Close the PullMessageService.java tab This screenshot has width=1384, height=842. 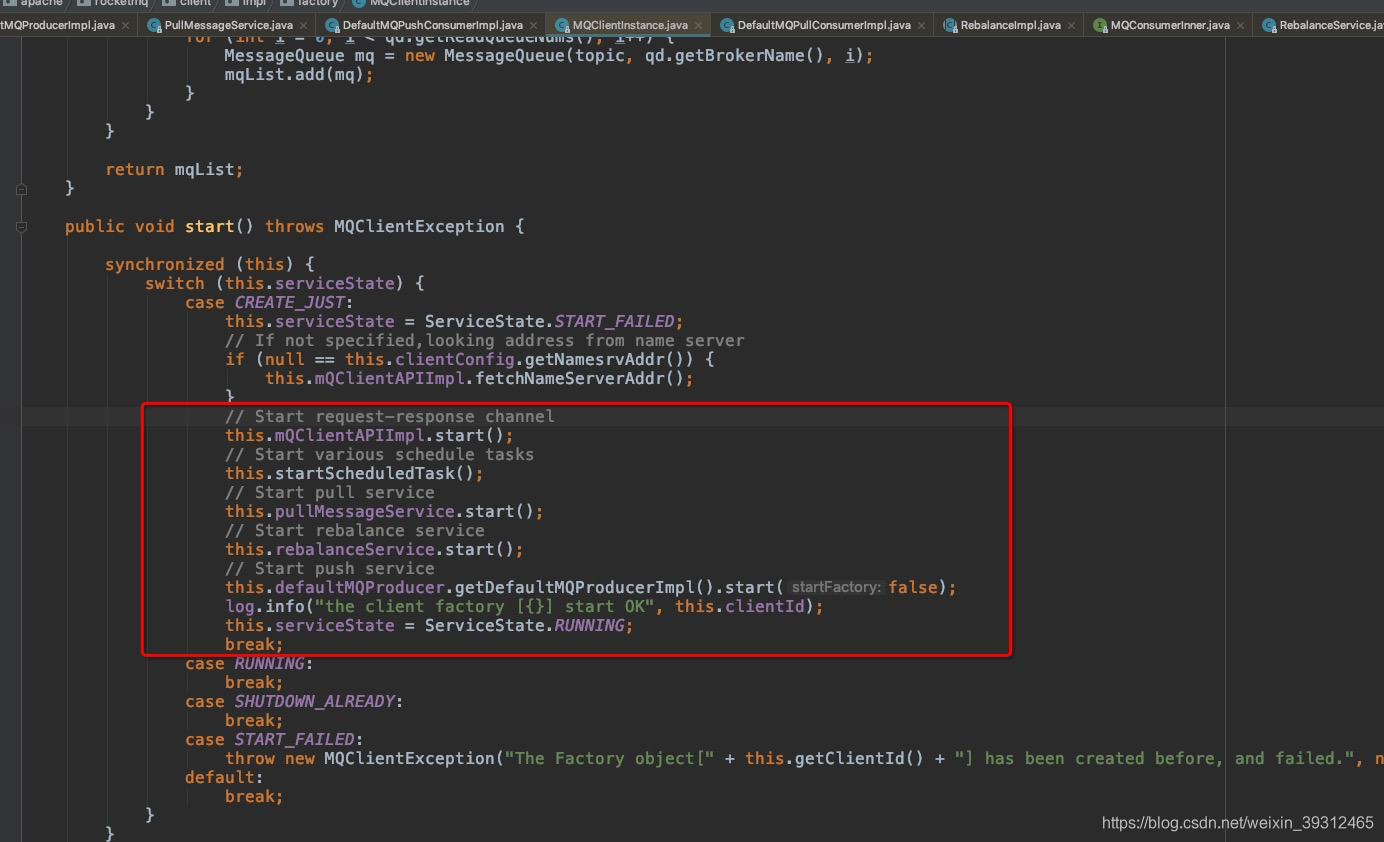click(303, 25)
